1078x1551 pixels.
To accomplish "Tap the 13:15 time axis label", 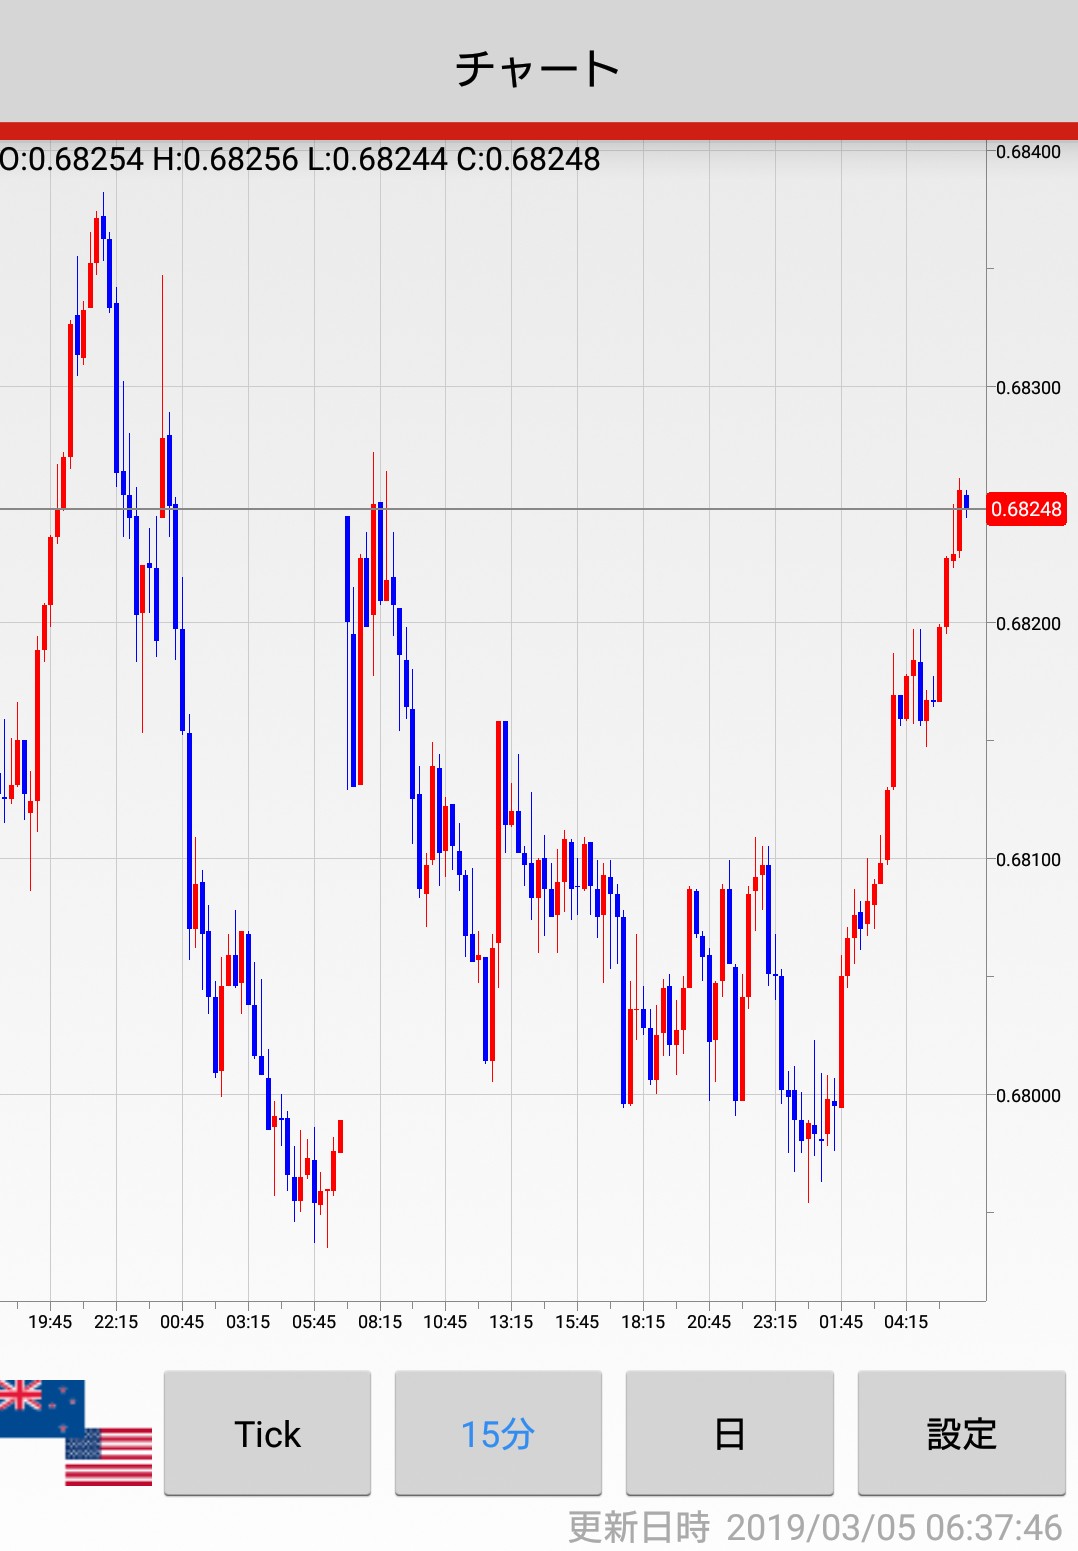I will click(511, 1321).
